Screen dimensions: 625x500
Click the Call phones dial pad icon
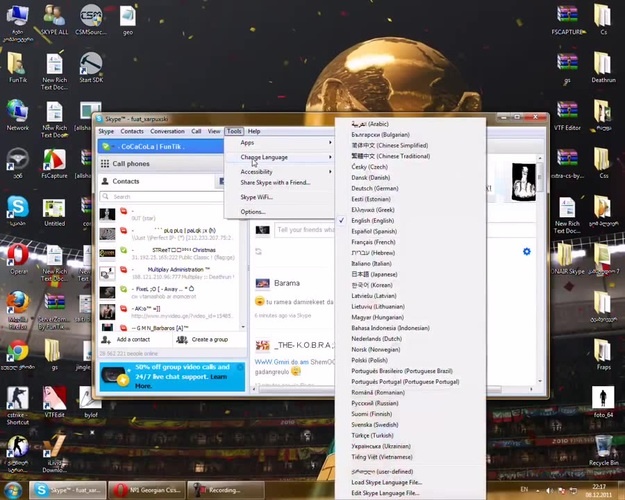pos(105,163)
